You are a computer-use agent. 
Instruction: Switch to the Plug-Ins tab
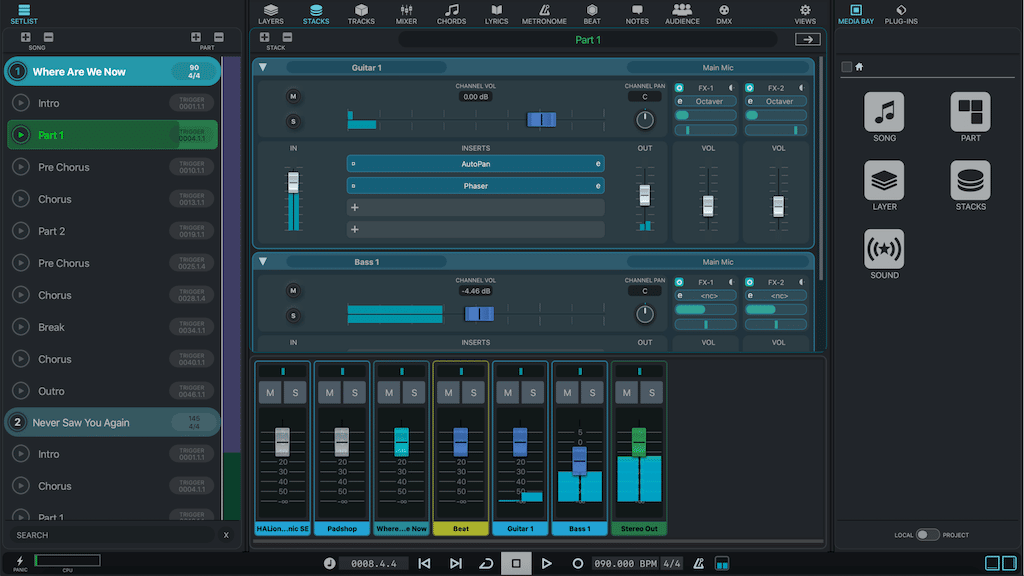[x=901, y=13]
